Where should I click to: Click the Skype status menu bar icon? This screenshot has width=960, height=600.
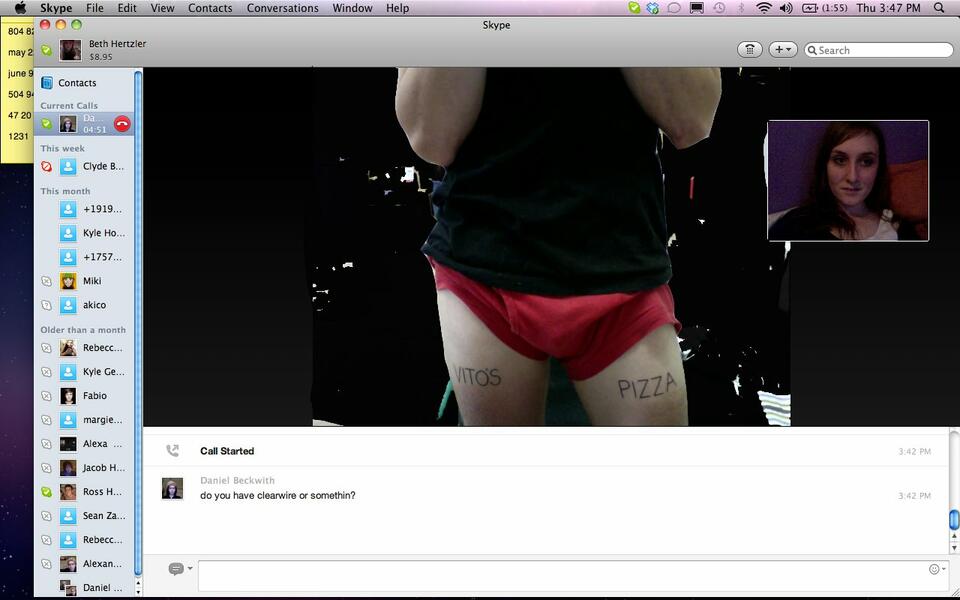(634, 8)
